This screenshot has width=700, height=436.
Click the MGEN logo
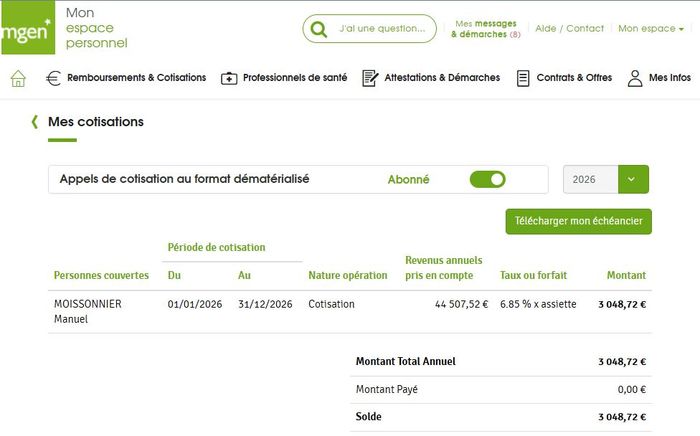pyautogui.click(x=27, y=27)
